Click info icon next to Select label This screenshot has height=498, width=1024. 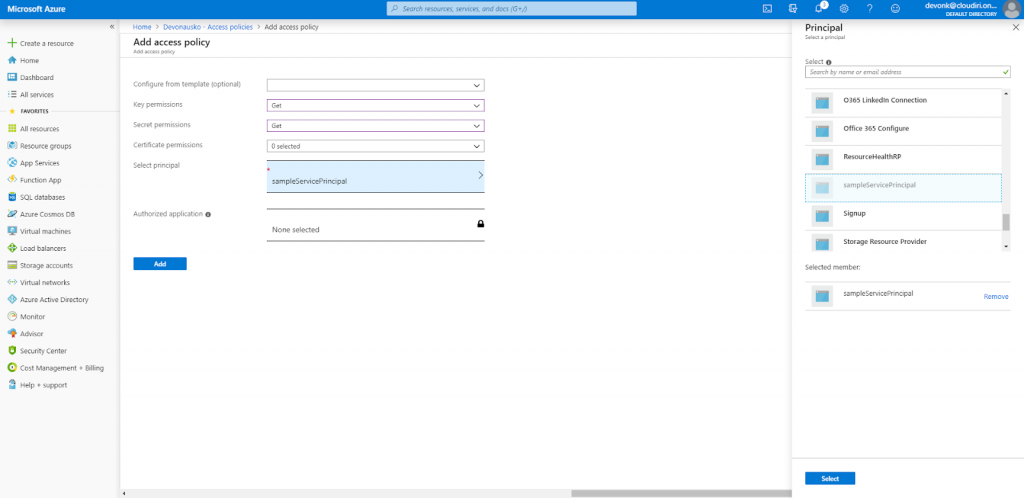829,62
